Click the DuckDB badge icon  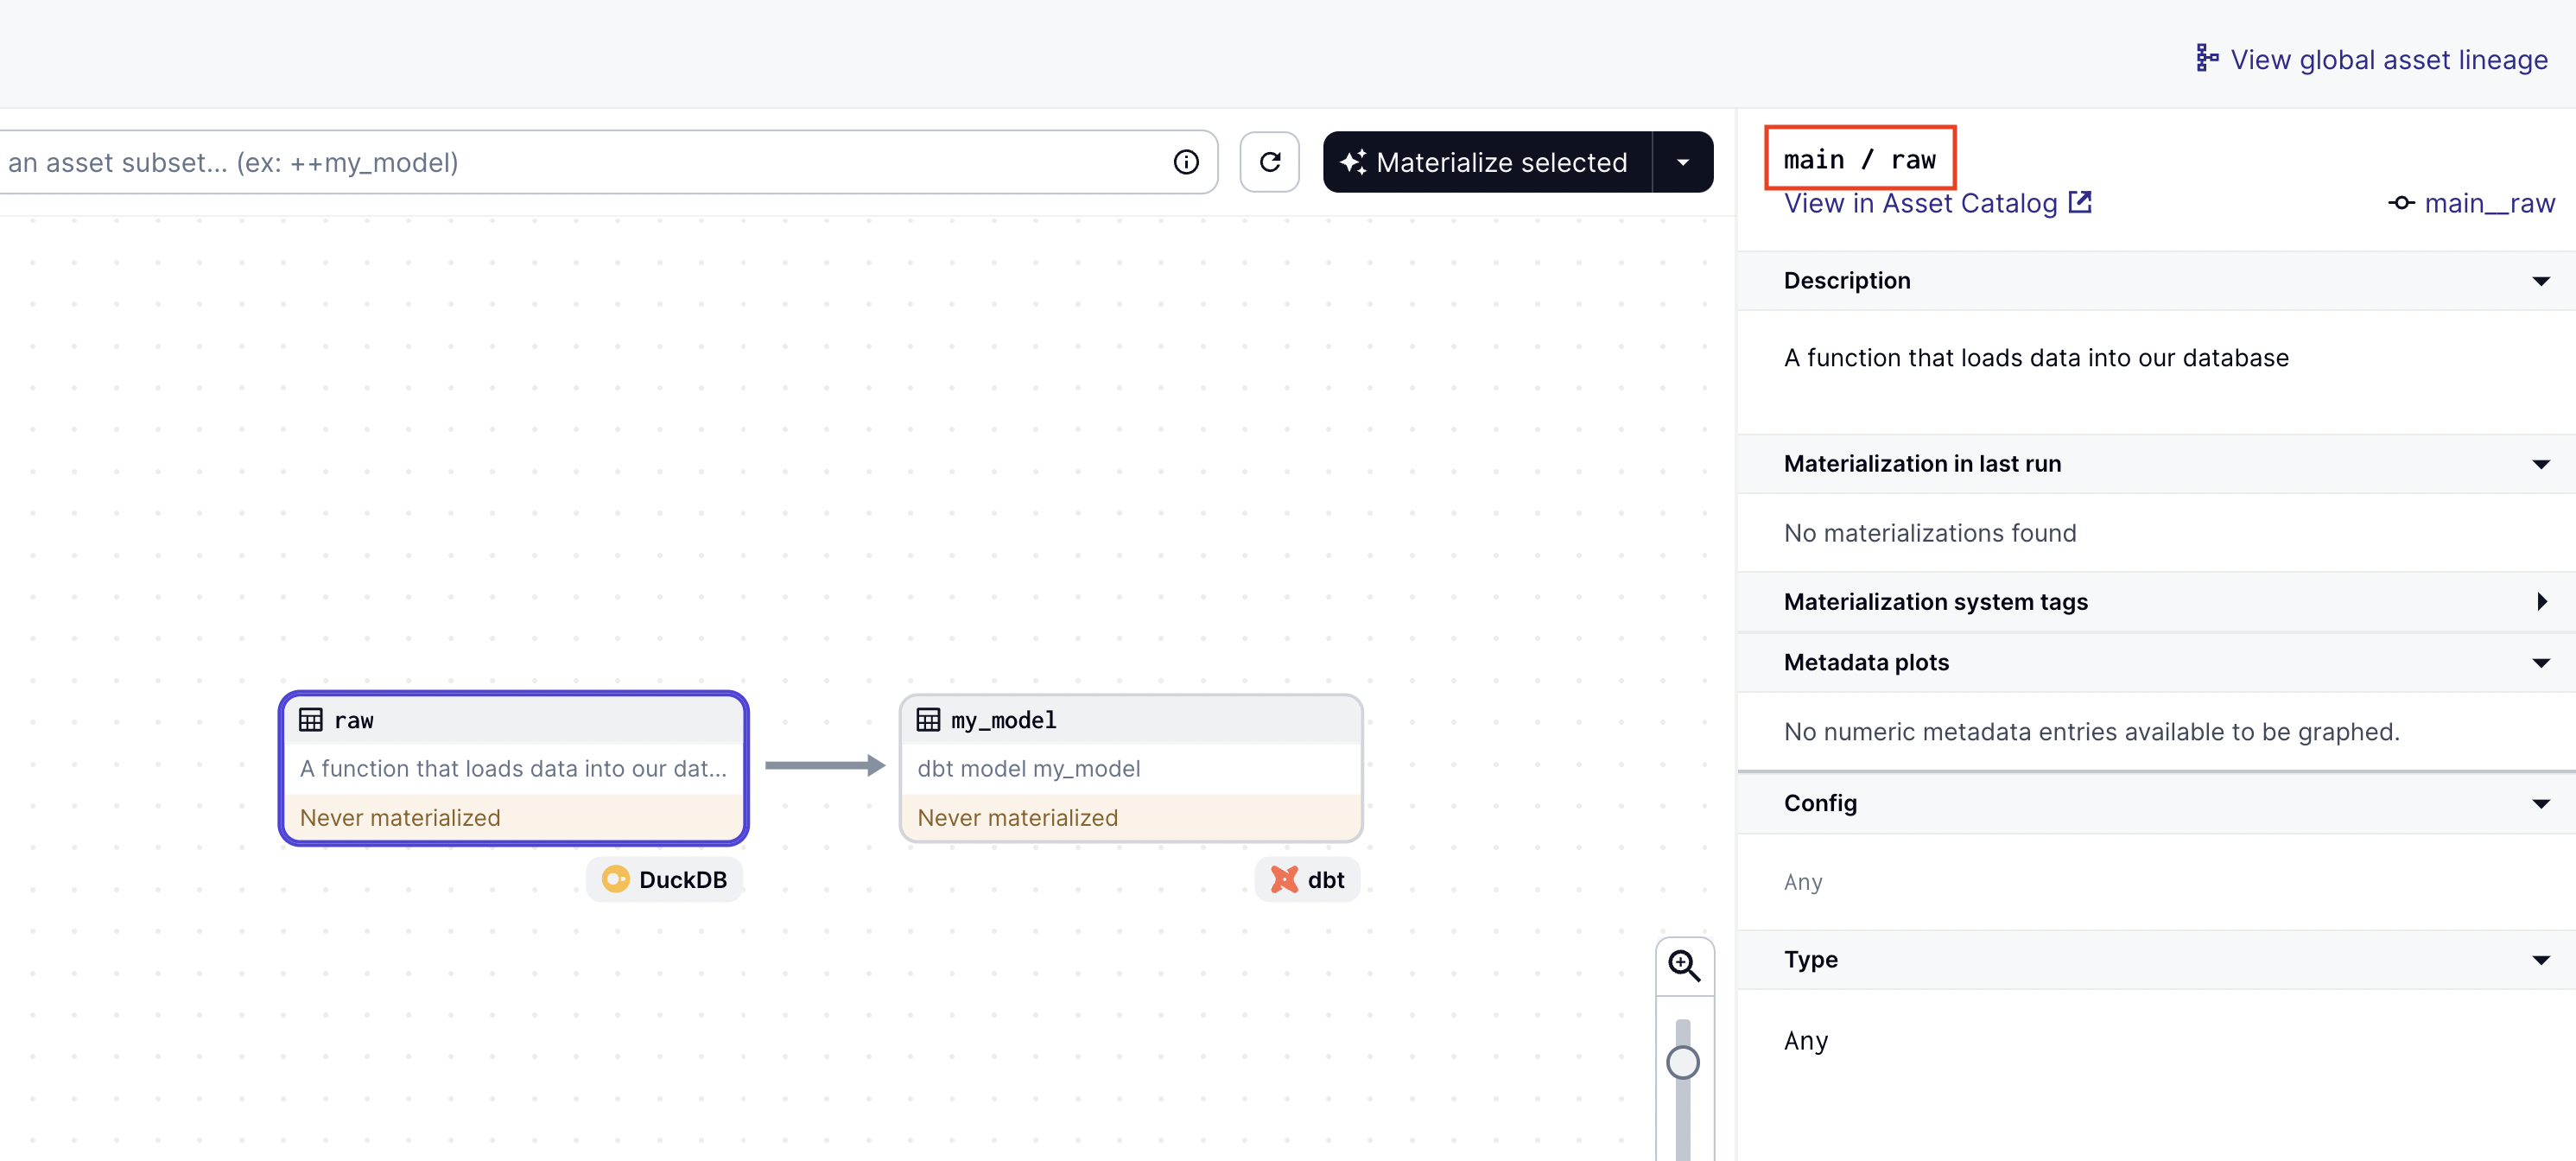pyautogui.click(x=615, y=879)
